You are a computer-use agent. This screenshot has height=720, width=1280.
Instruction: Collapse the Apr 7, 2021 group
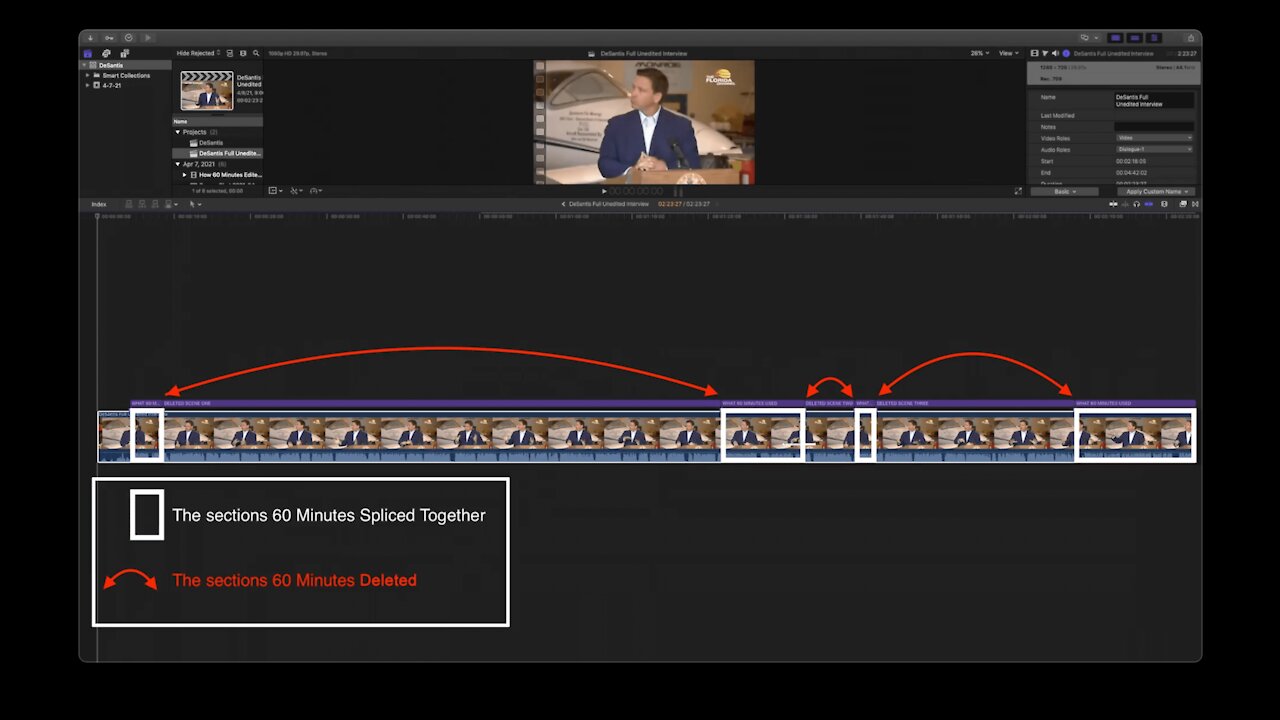click(178, 164)
